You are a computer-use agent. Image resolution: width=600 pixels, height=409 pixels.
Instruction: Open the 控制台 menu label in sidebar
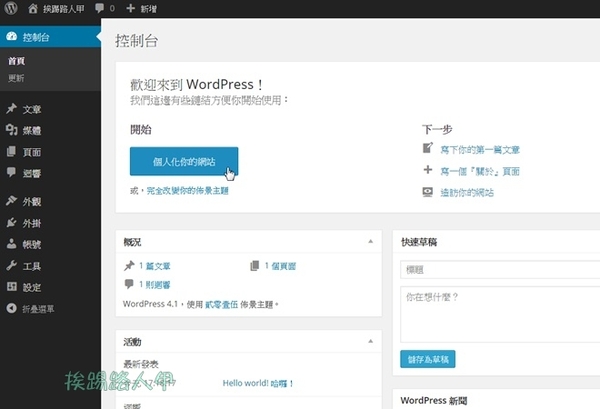[x=36, y=37]
